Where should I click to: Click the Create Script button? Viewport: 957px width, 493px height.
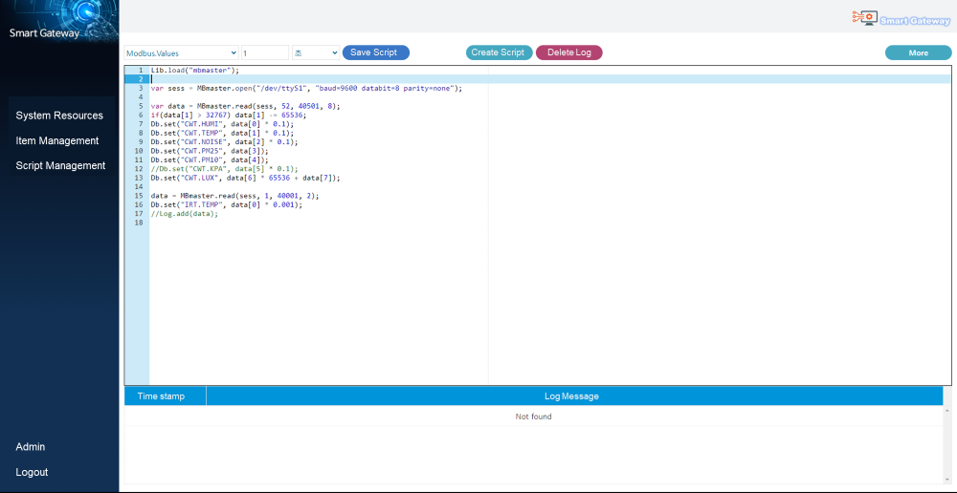pyautogui.click(x=499, y=52)
